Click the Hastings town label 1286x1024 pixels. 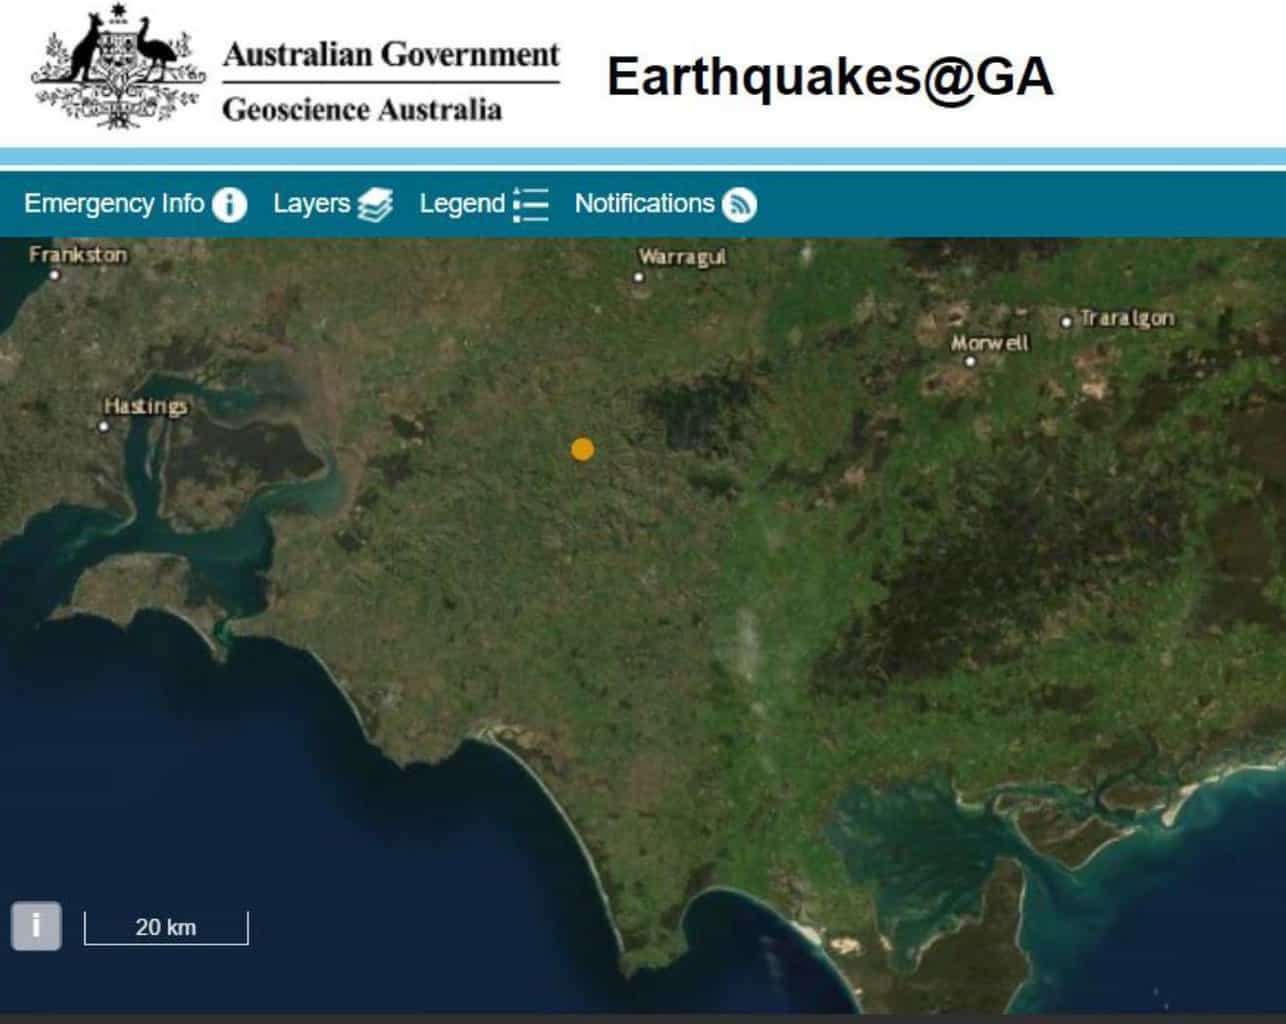click(145, 406)
